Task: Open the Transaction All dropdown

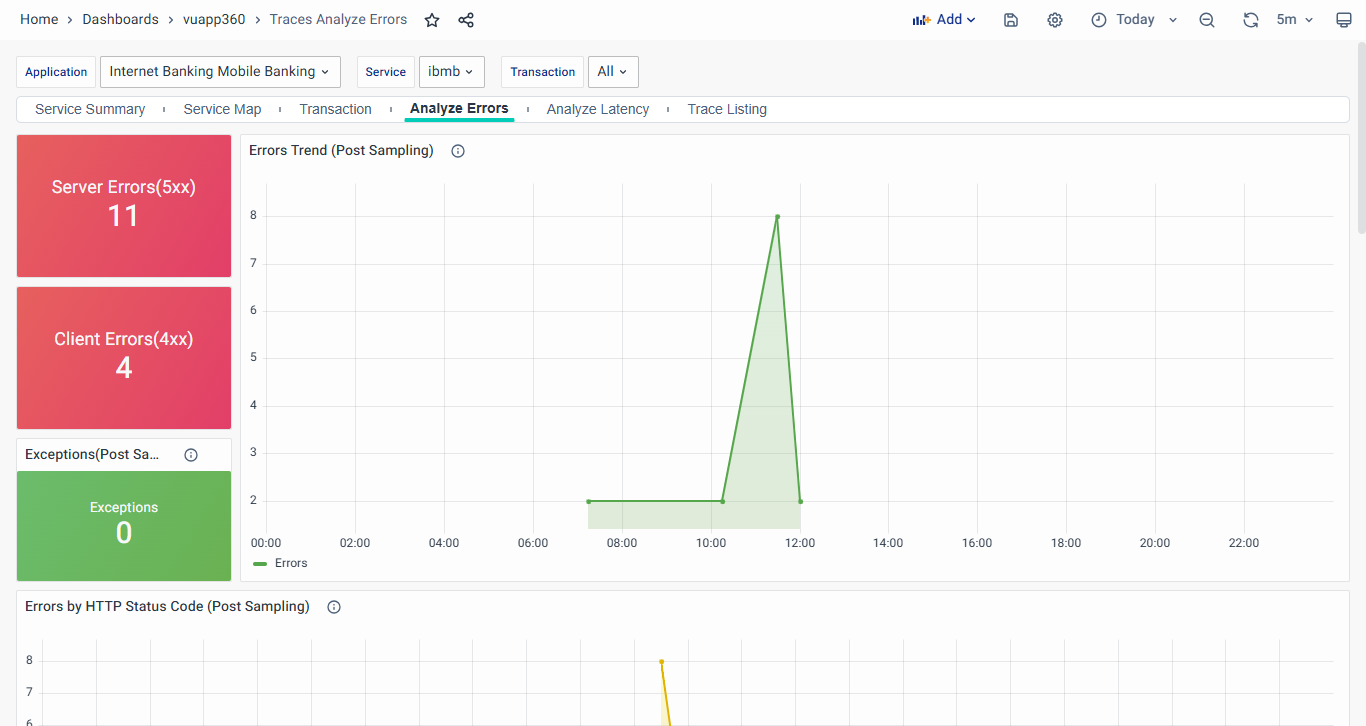Action: 612,72
